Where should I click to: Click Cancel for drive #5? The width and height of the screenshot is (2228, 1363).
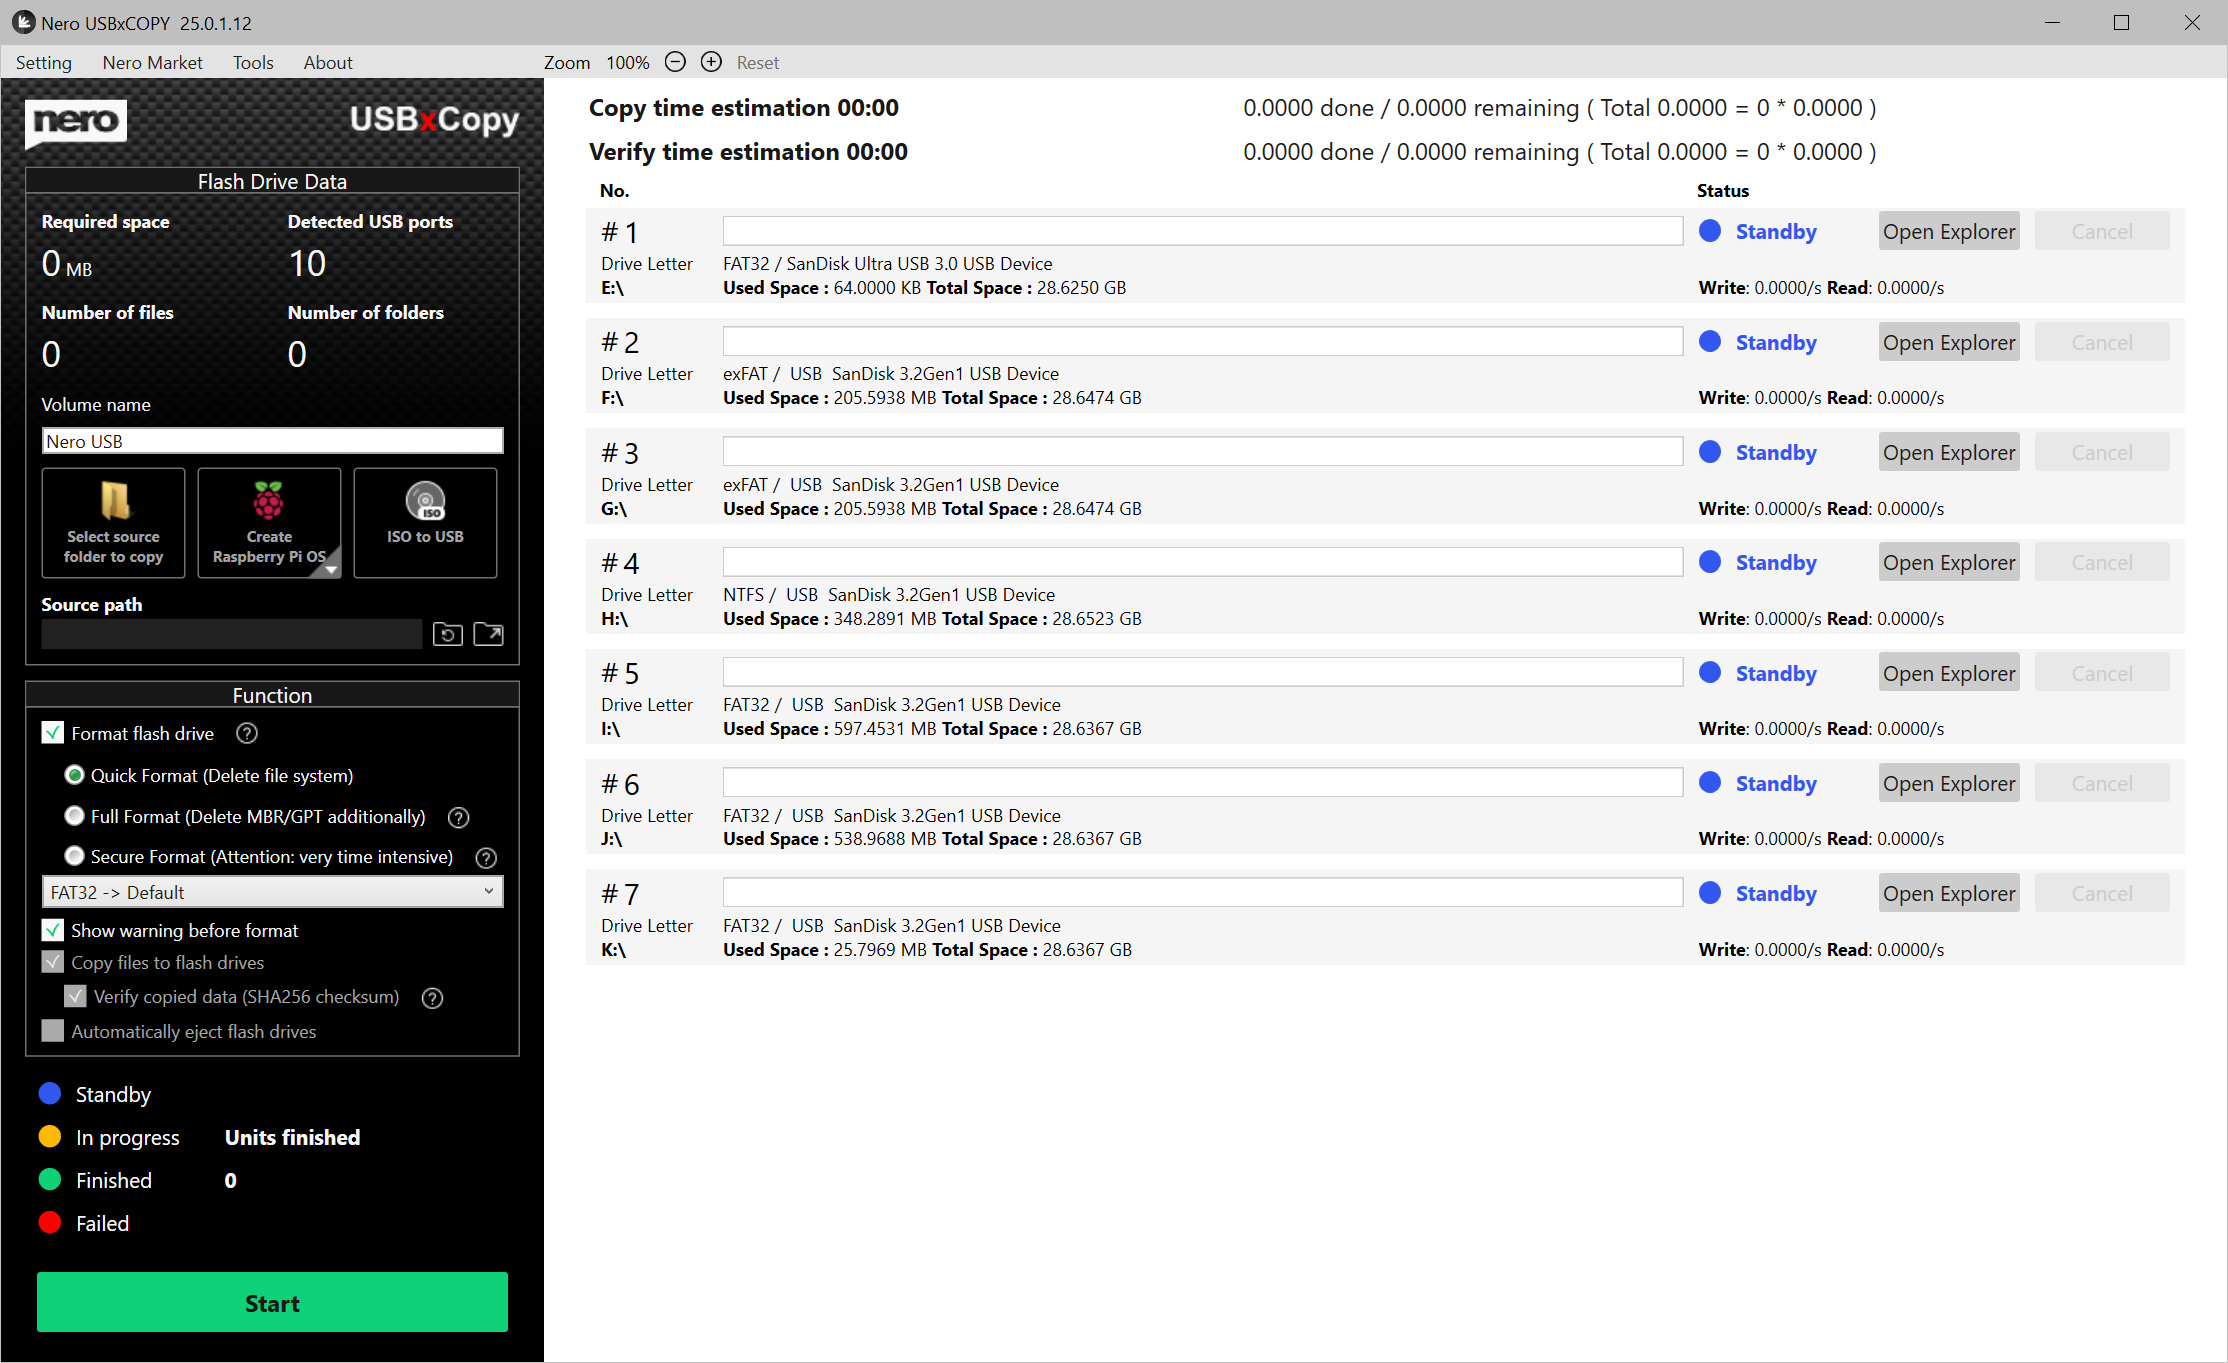[x=2102, y=673]
